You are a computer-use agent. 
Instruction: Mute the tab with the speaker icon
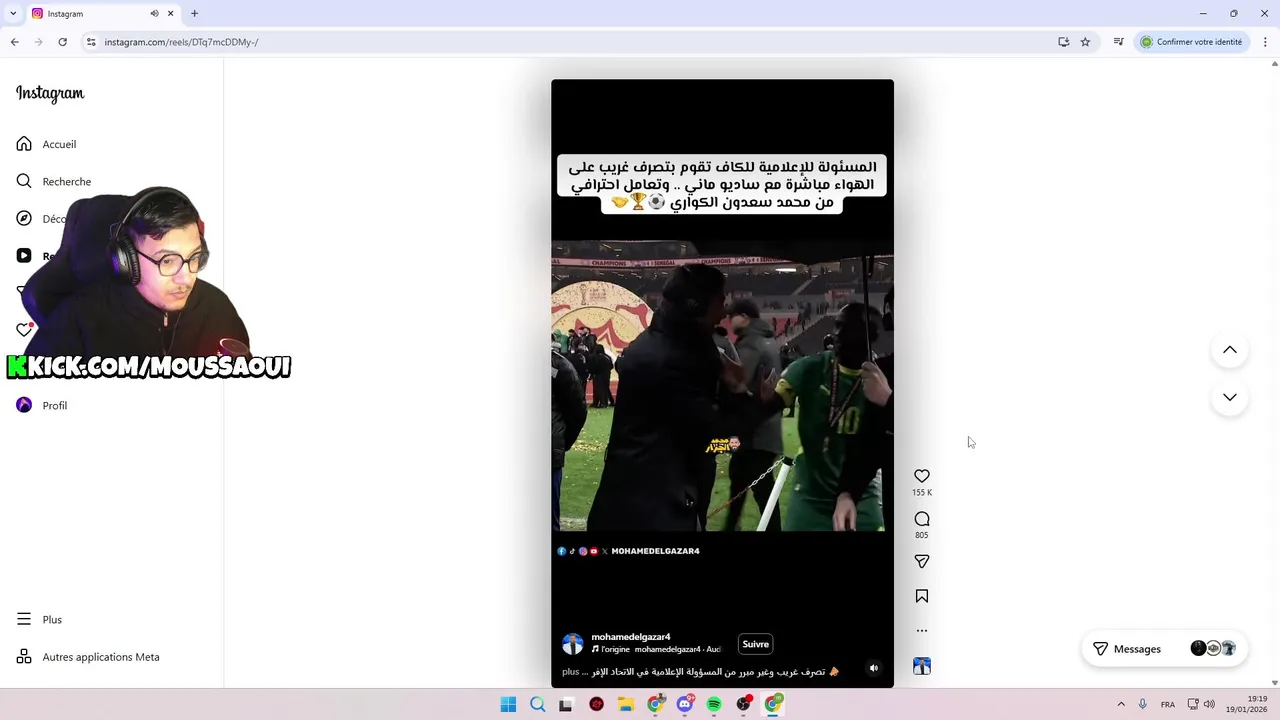click(x=154, y=13)
